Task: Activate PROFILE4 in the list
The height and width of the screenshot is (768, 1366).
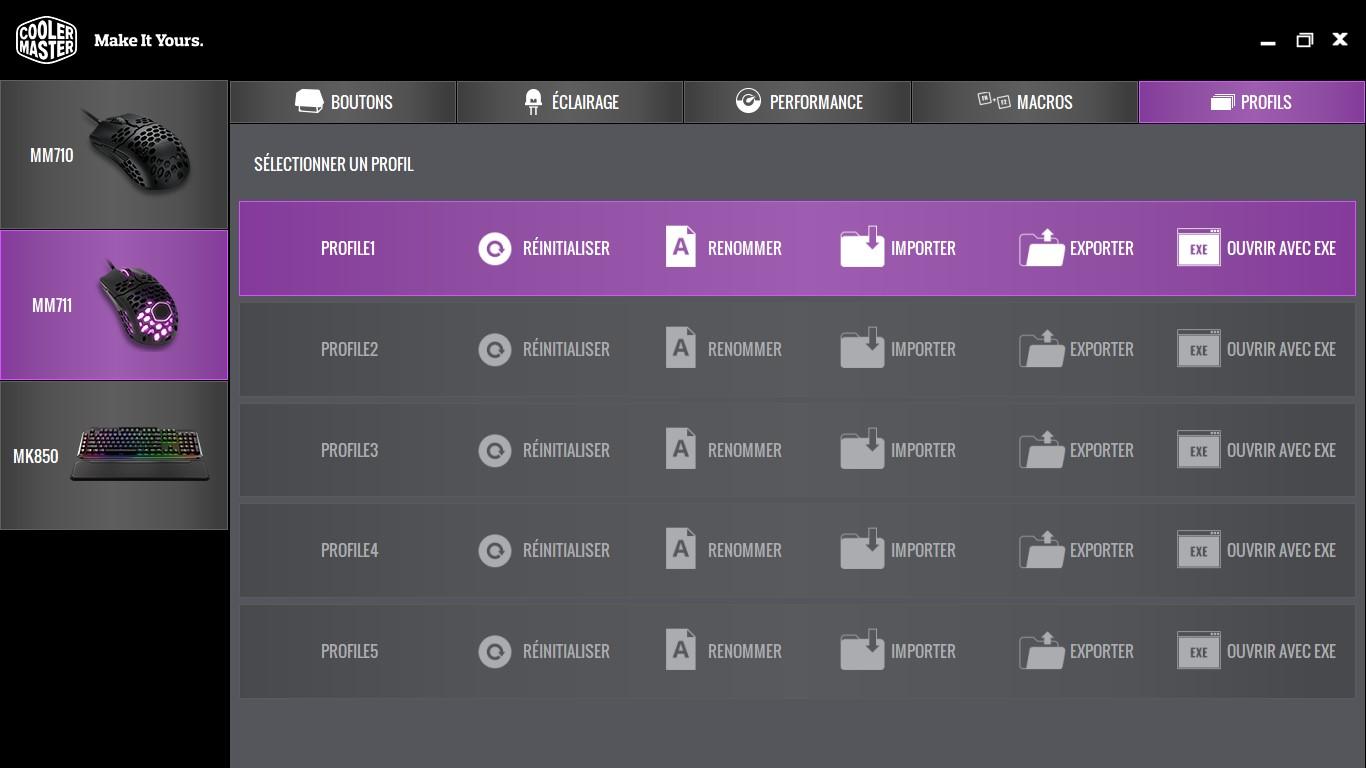Action: tap(349, 550)
